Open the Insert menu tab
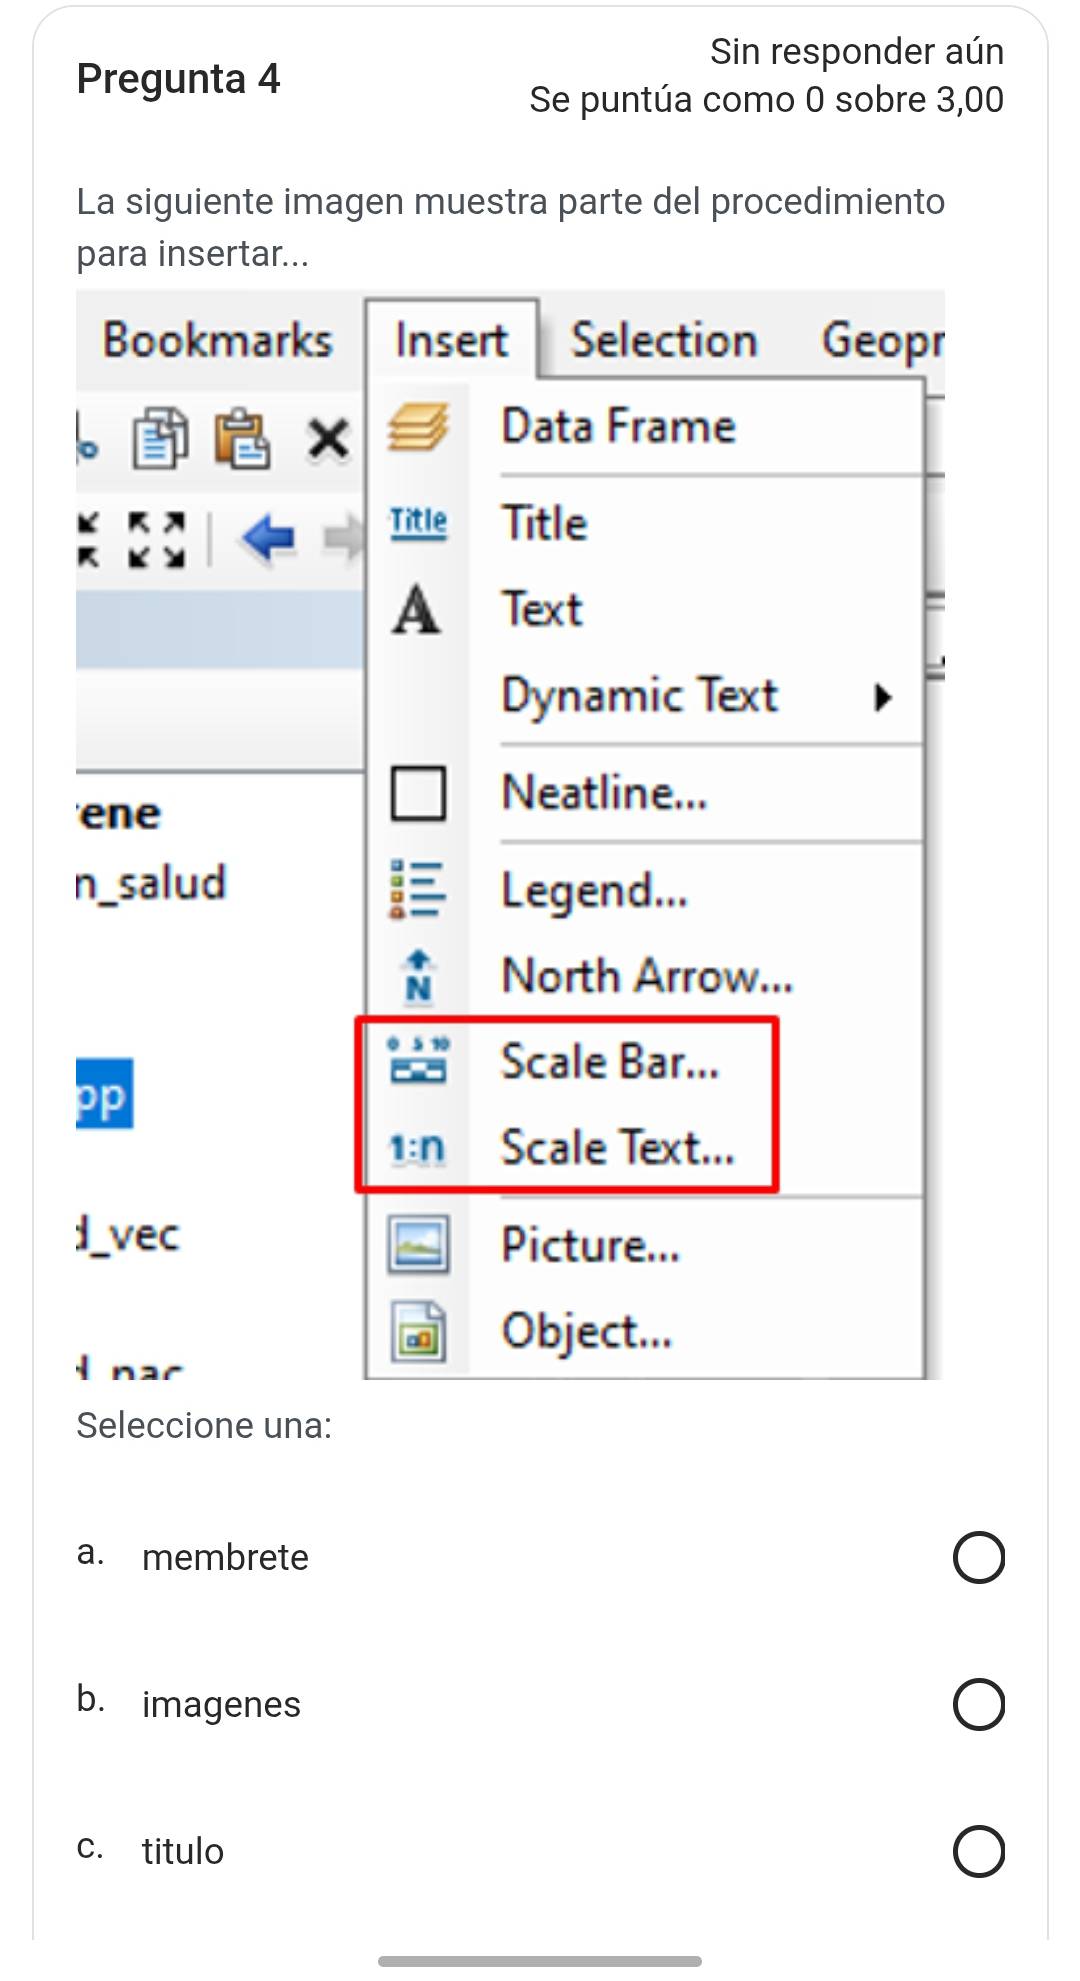Screen dimensions: 1080x1981 click(x=452, y=340)
